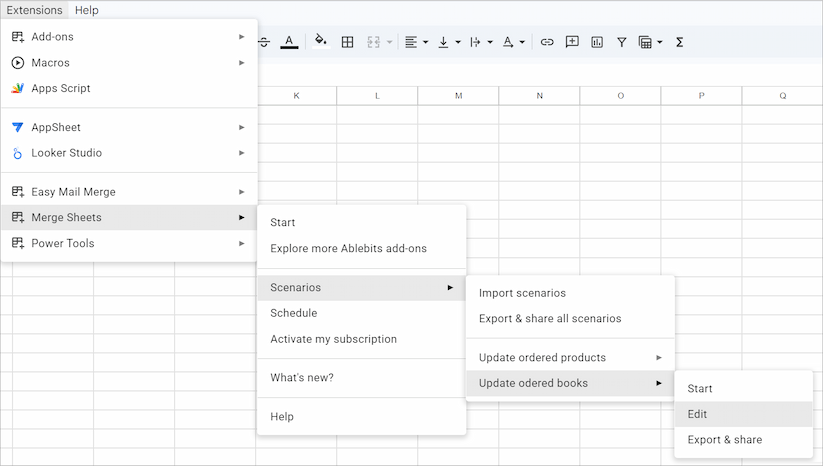The height and width of the screenshot is (466, 823).
Task: Select column N header
Action: point(540,96)
